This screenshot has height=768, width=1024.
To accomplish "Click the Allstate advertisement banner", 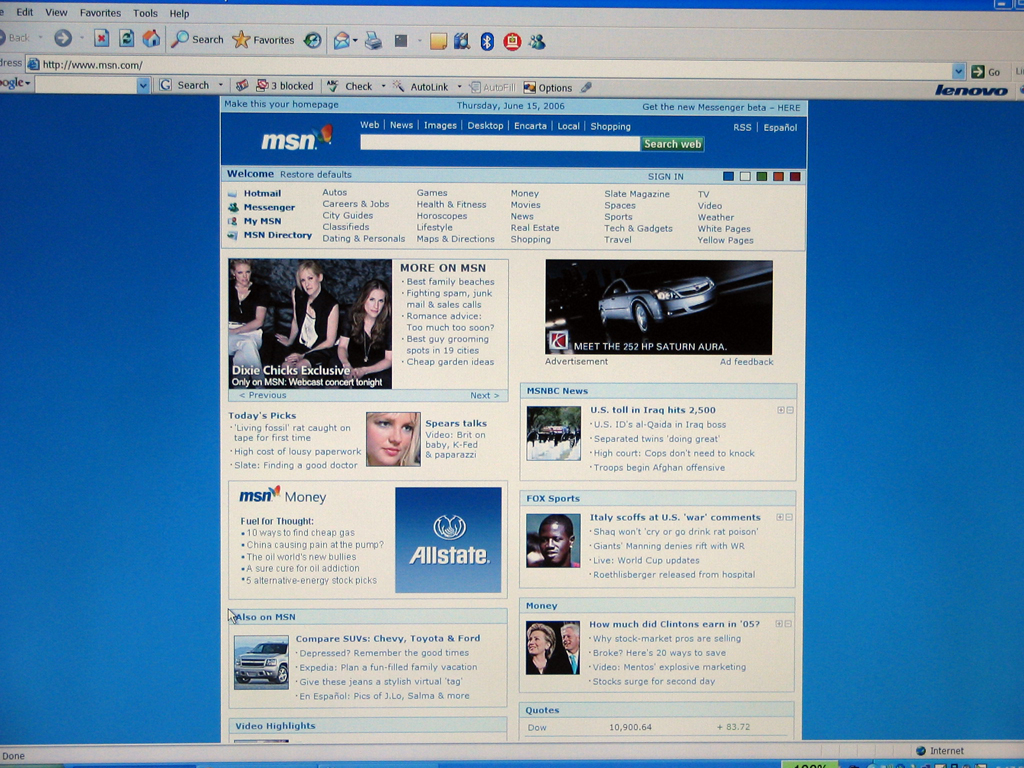I will [x=448, y=540].
